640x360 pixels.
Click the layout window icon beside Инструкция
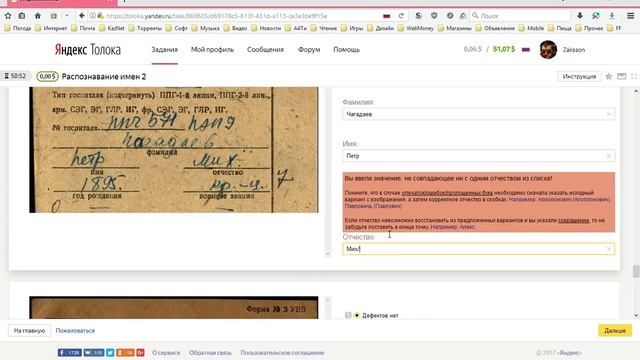(622, 76)
